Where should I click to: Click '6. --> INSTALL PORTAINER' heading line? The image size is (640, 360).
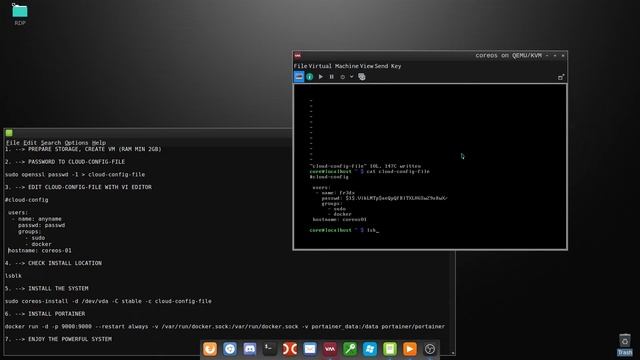pos(45,313)
